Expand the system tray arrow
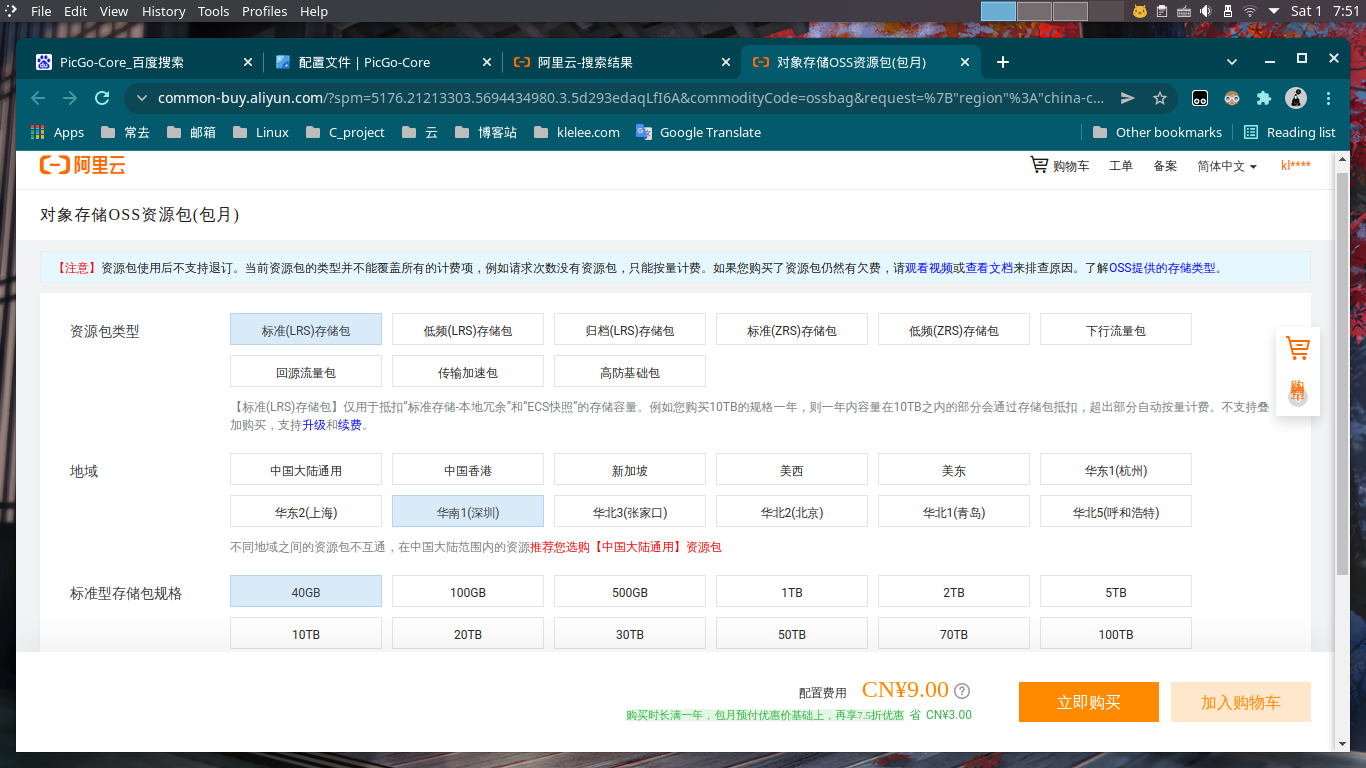This screenshot has width=1366, height=768. [1273, 11]
